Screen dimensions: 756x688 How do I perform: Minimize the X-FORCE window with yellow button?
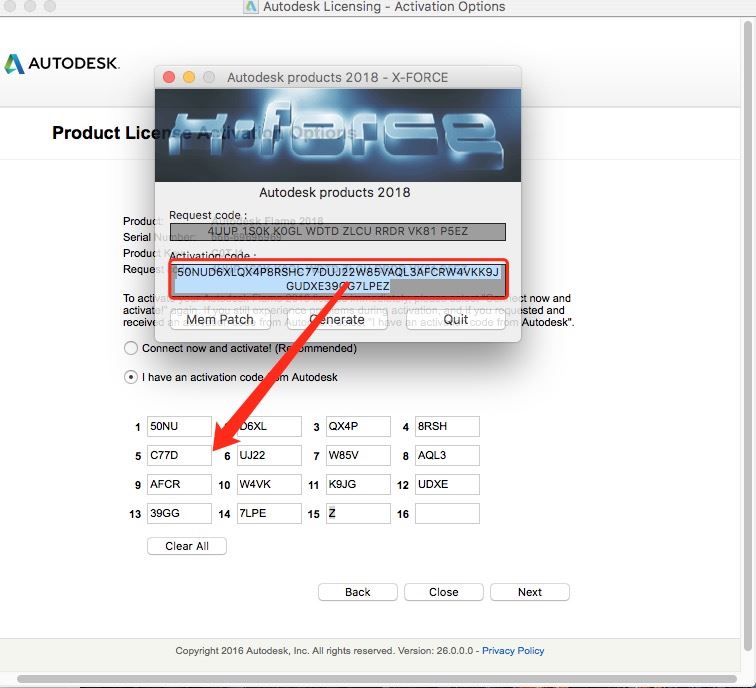tap(189, 77)
